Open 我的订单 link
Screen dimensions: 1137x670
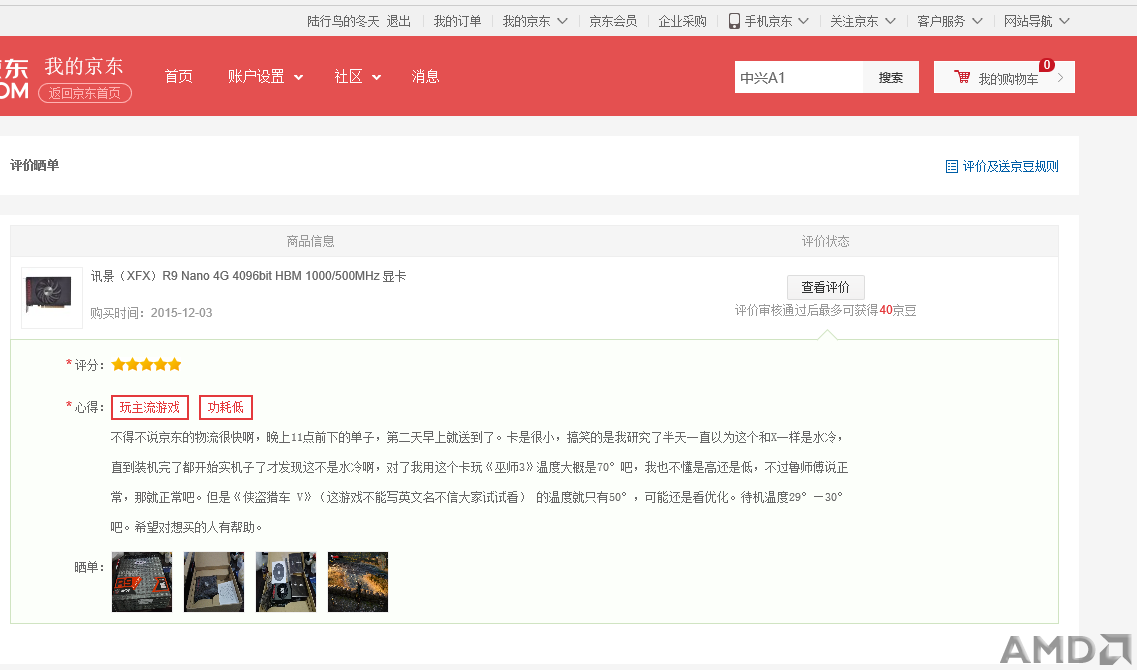coord(458,21)
